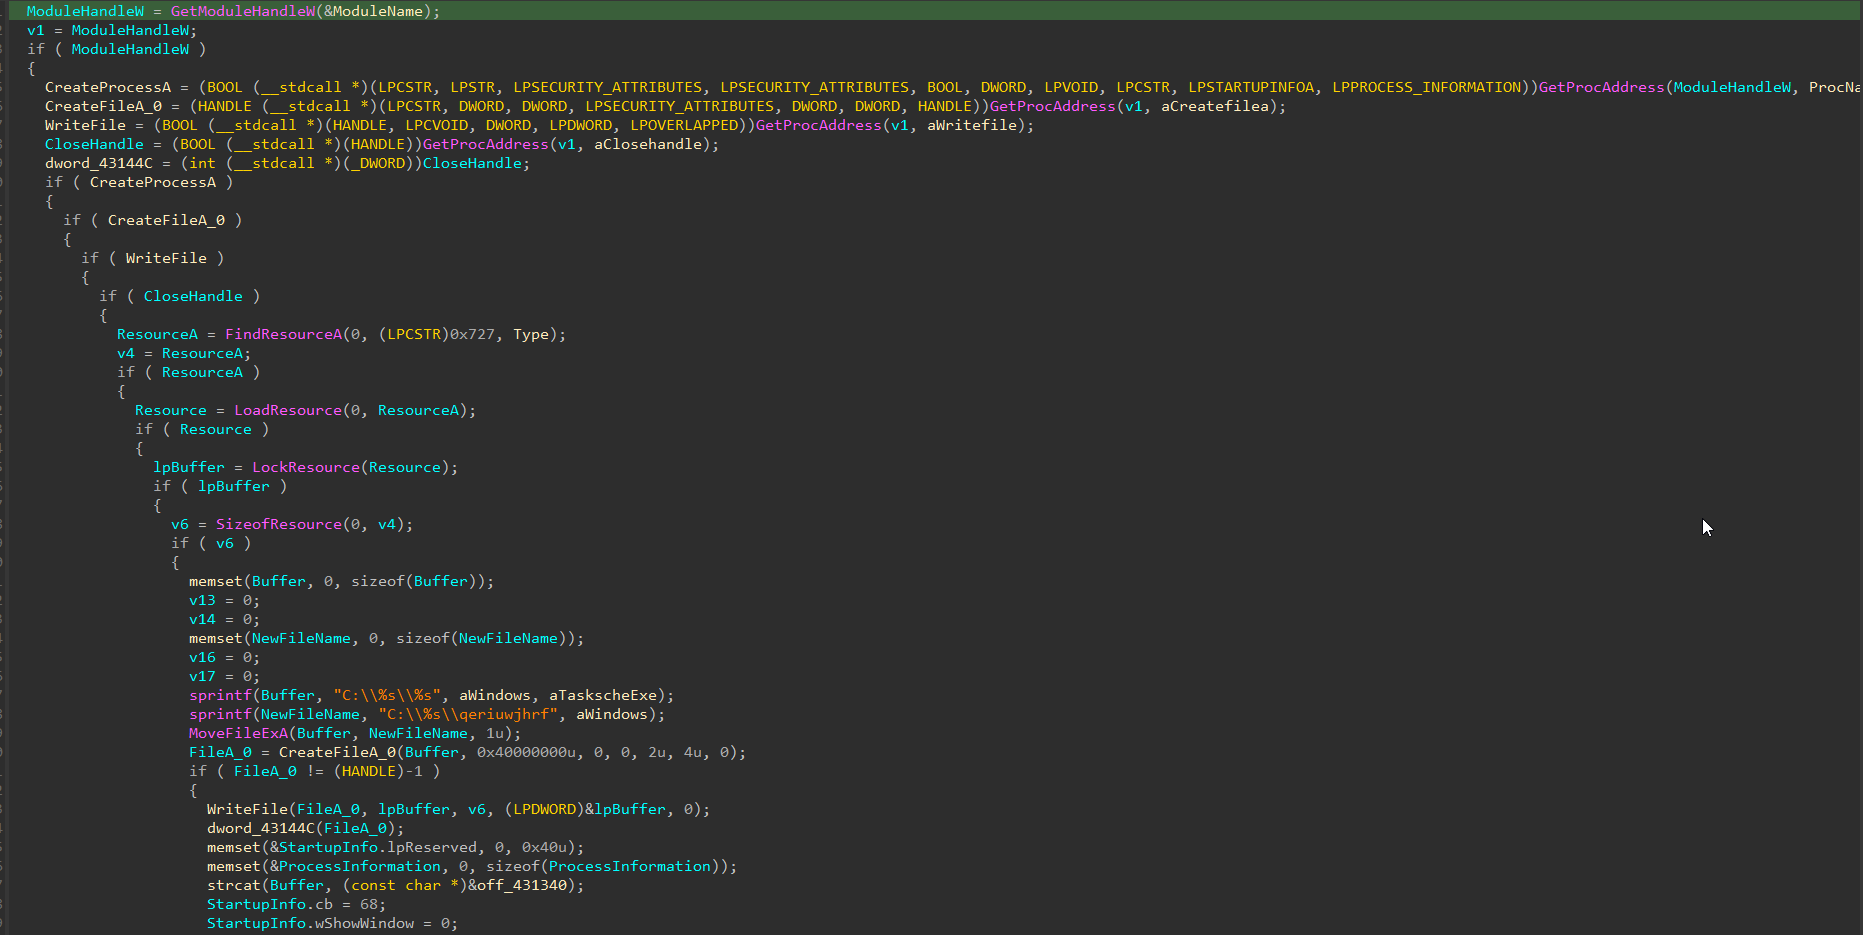Click the 0x40u size in memset
The width and height of the screenshot is (1863, 935).
point(545,847)
